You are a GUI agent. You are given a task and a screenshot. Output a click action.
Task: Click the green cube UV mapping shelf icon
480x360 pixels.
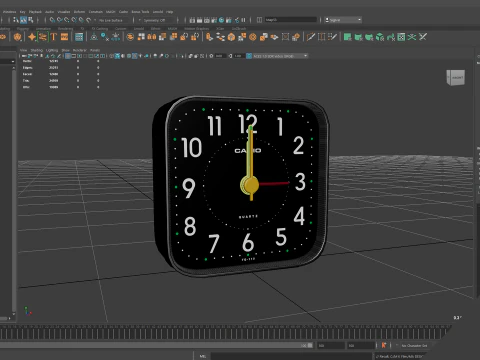(x=380, y=37)
